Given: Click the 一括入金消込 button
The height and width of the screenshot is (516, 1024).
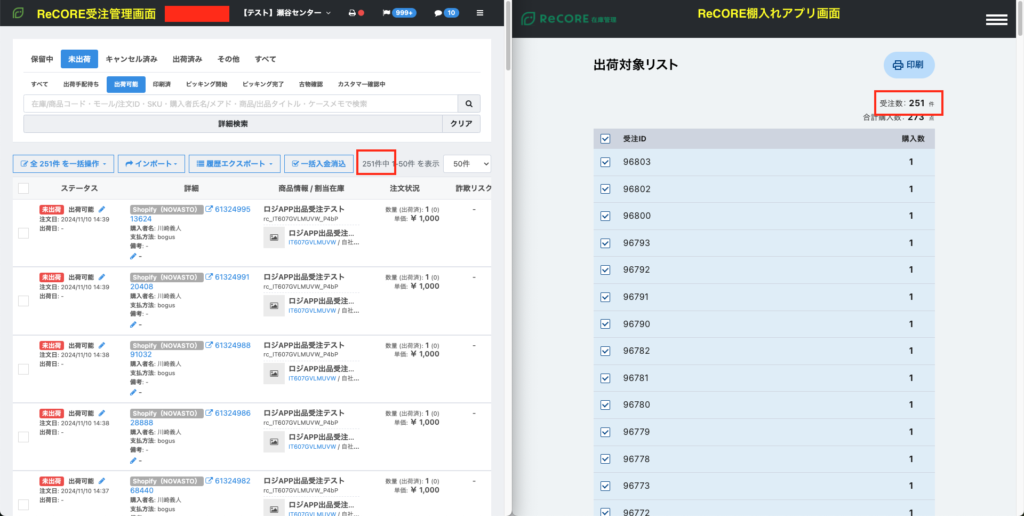Looking at the screenshot, I should (x=319, y=164).
